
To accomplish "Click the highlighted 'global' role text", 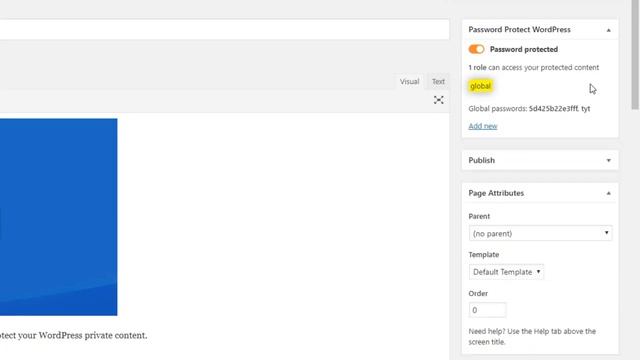I will [x=480, y=86].
